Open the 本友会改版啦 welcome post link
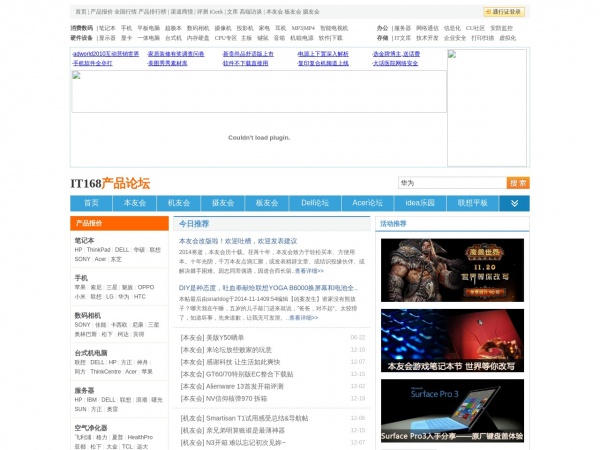 [238, 241]
